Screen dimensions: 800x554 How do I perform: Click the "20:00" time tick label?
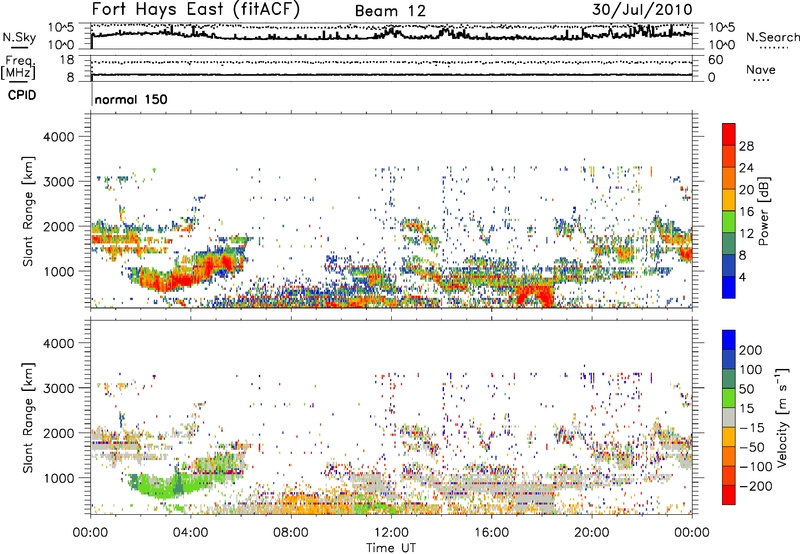coord(591,533)
